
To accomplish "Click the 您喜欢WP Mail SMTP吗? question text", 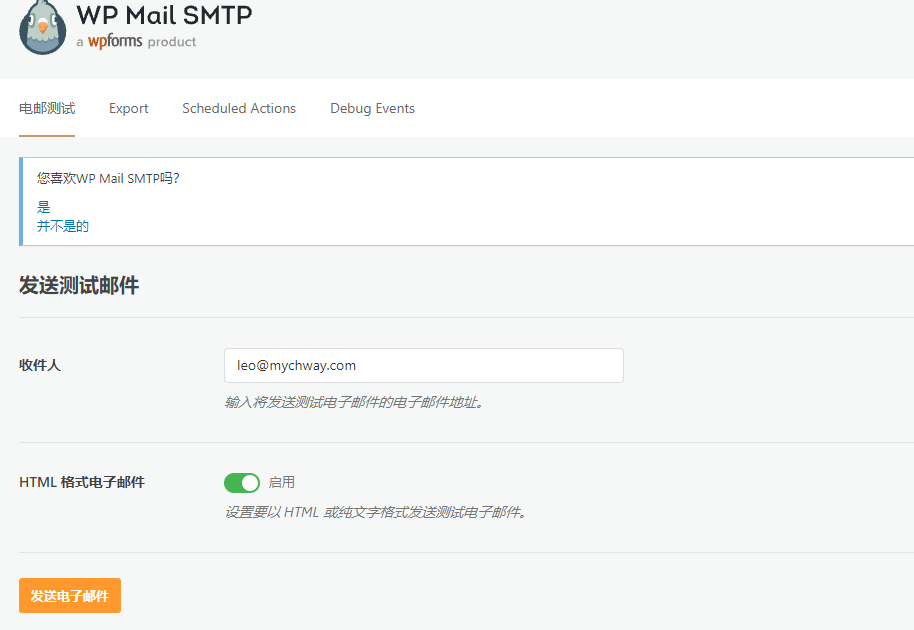I will [x=108, y=178].
